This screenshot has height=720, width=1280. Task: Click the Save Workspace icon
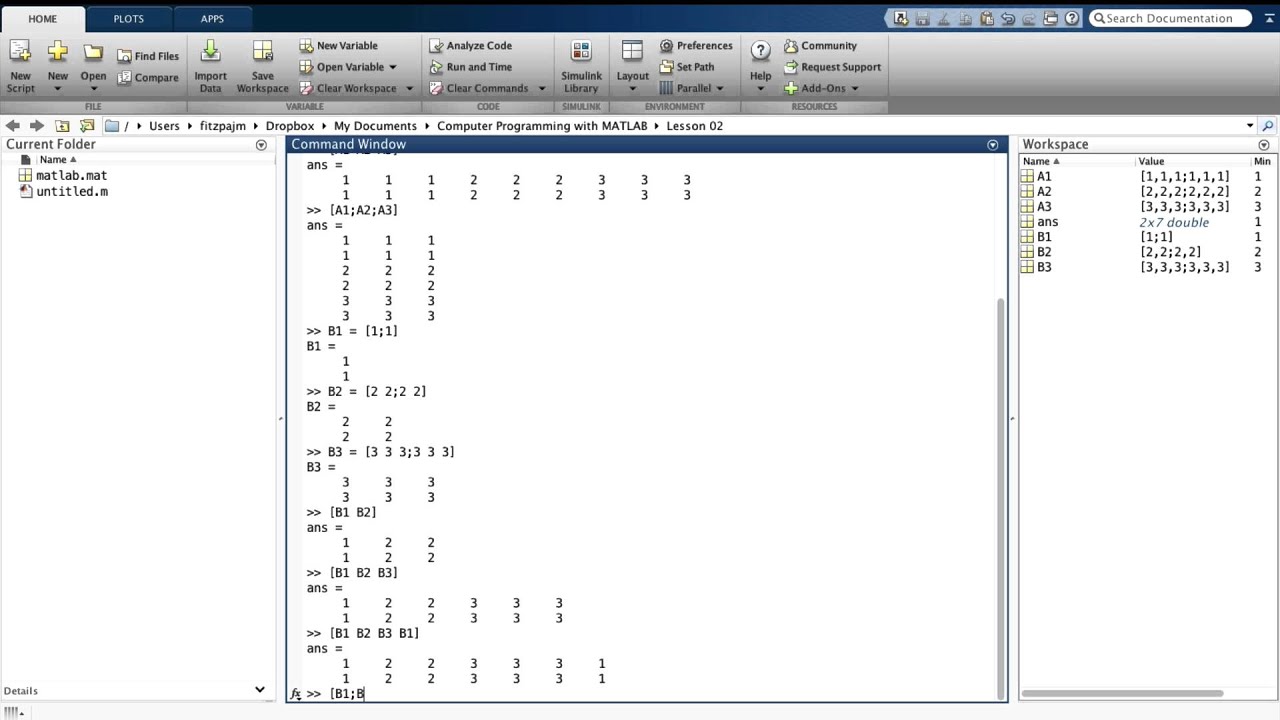(x=262, y=52)
